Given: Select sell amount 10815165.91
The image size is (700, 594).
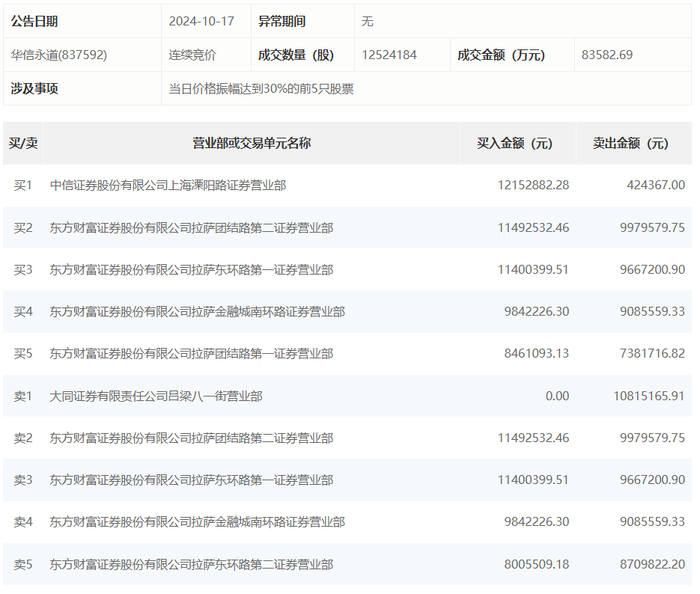Looking at the screenshot, I should 649,396.
